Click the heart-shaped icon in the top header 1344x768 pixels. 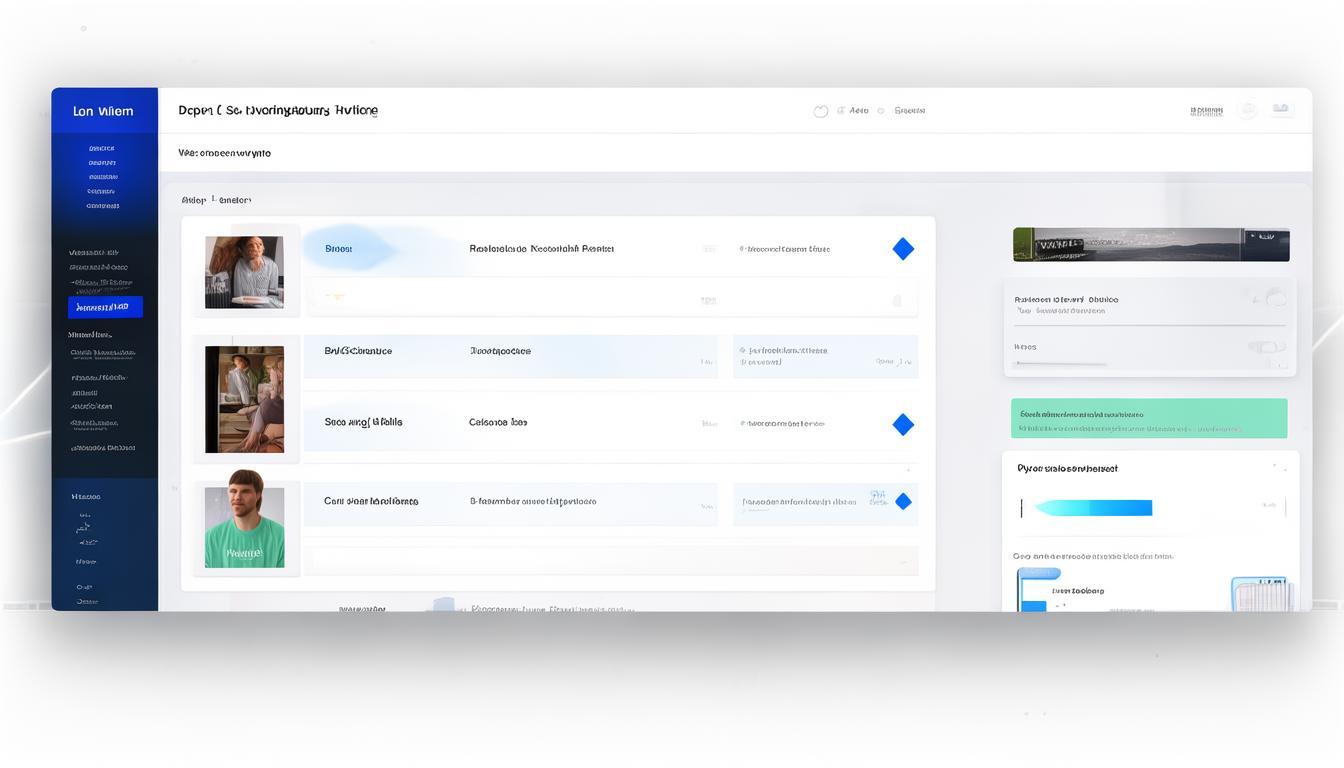pos(821,111)
